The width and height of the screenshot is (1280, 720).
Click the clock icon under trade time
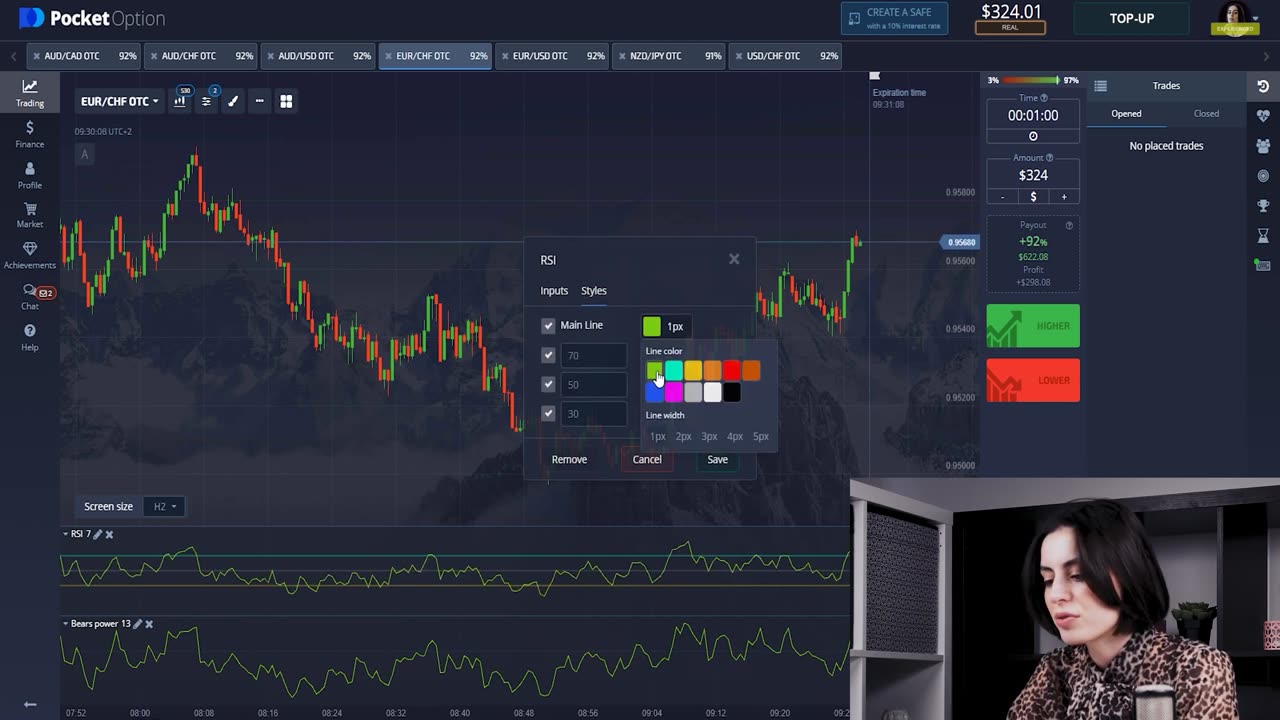(1033, 136)
